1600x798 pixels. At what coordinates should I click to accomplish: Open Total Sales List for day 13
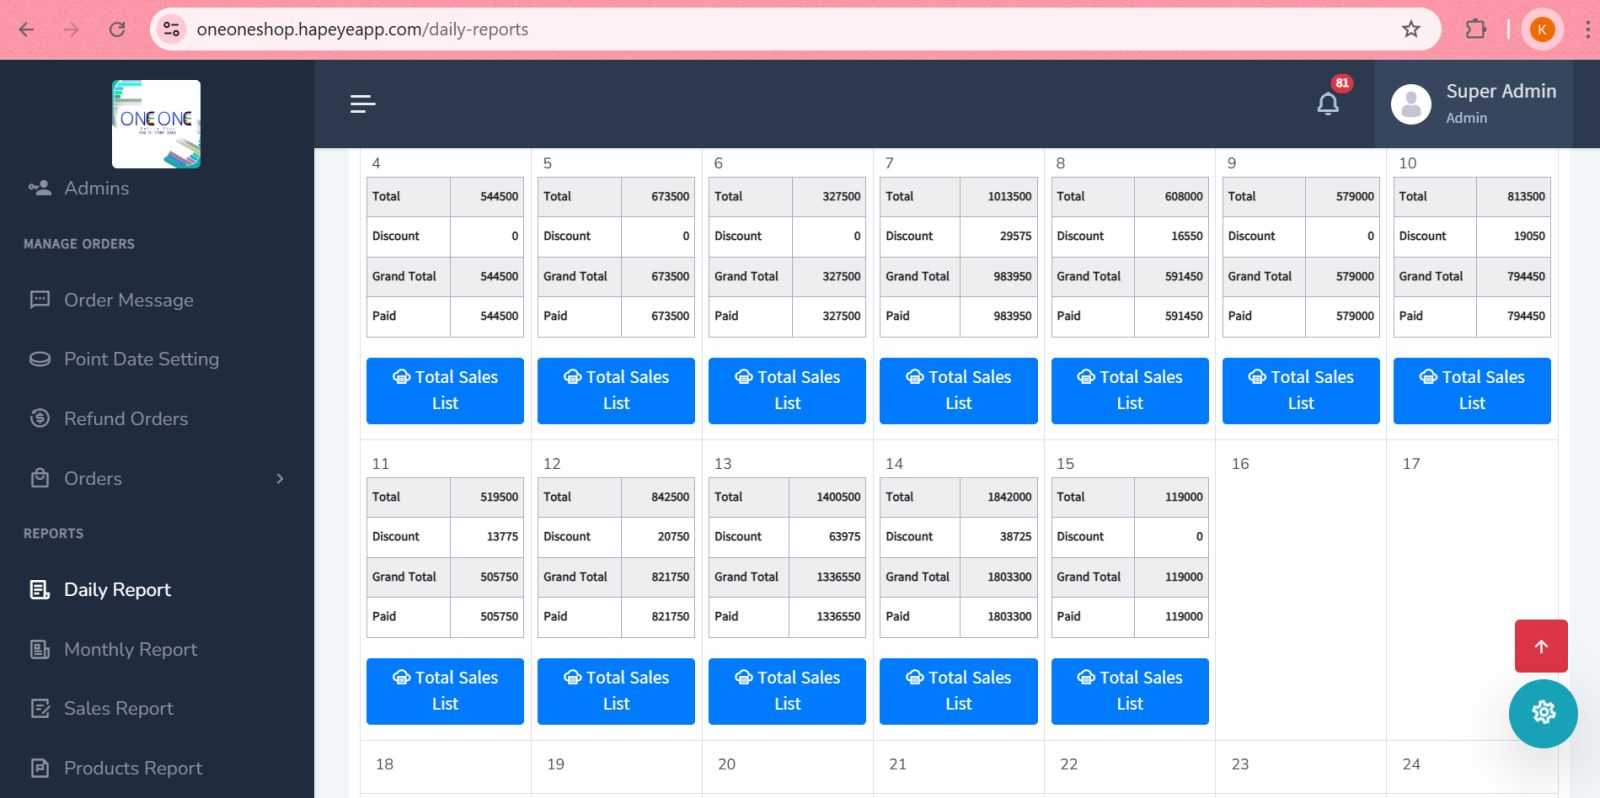[787, 691]
